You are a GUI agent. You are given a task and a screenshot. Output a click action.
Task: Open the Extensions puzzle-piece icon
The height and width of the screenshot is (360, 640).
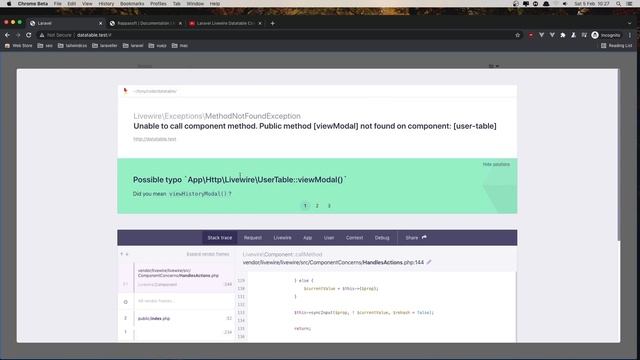click(563, 35)
